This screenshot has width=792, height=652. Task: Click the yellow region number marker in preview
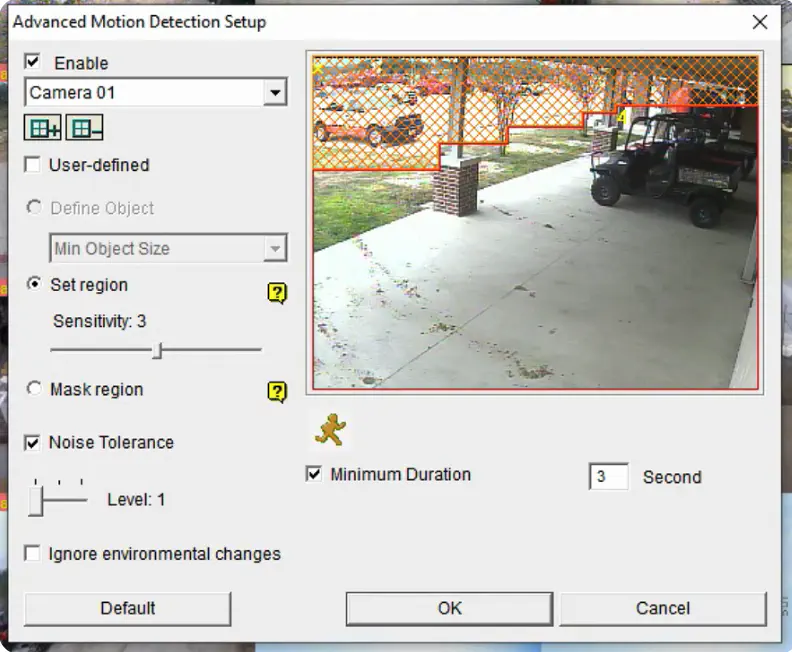[622, 117]
